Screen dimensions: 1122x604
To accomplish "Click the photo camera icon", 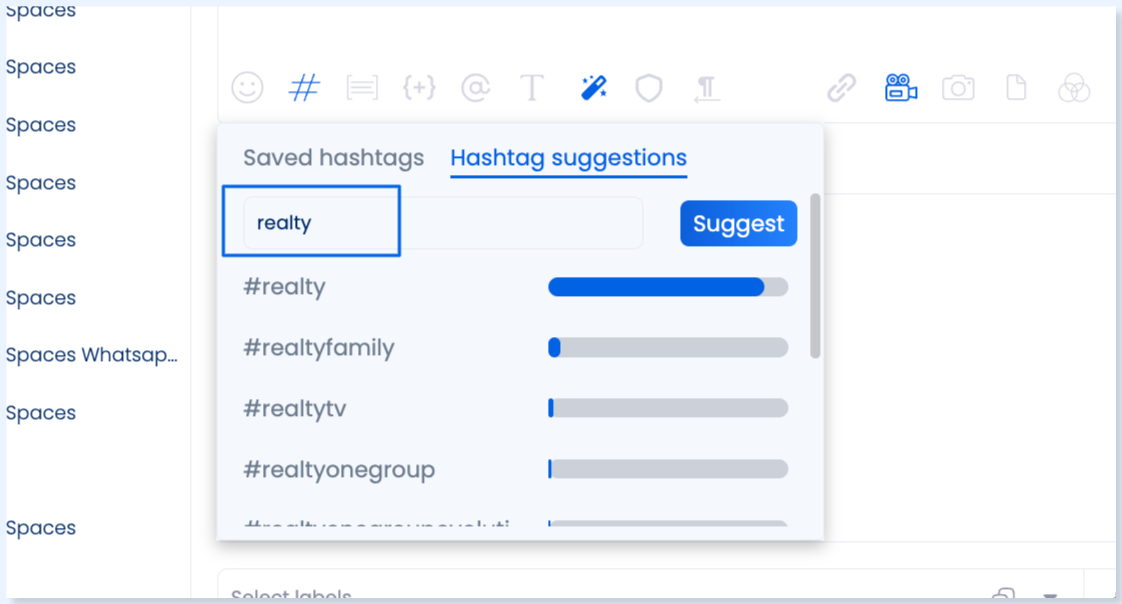I will (x=958, y=88).
